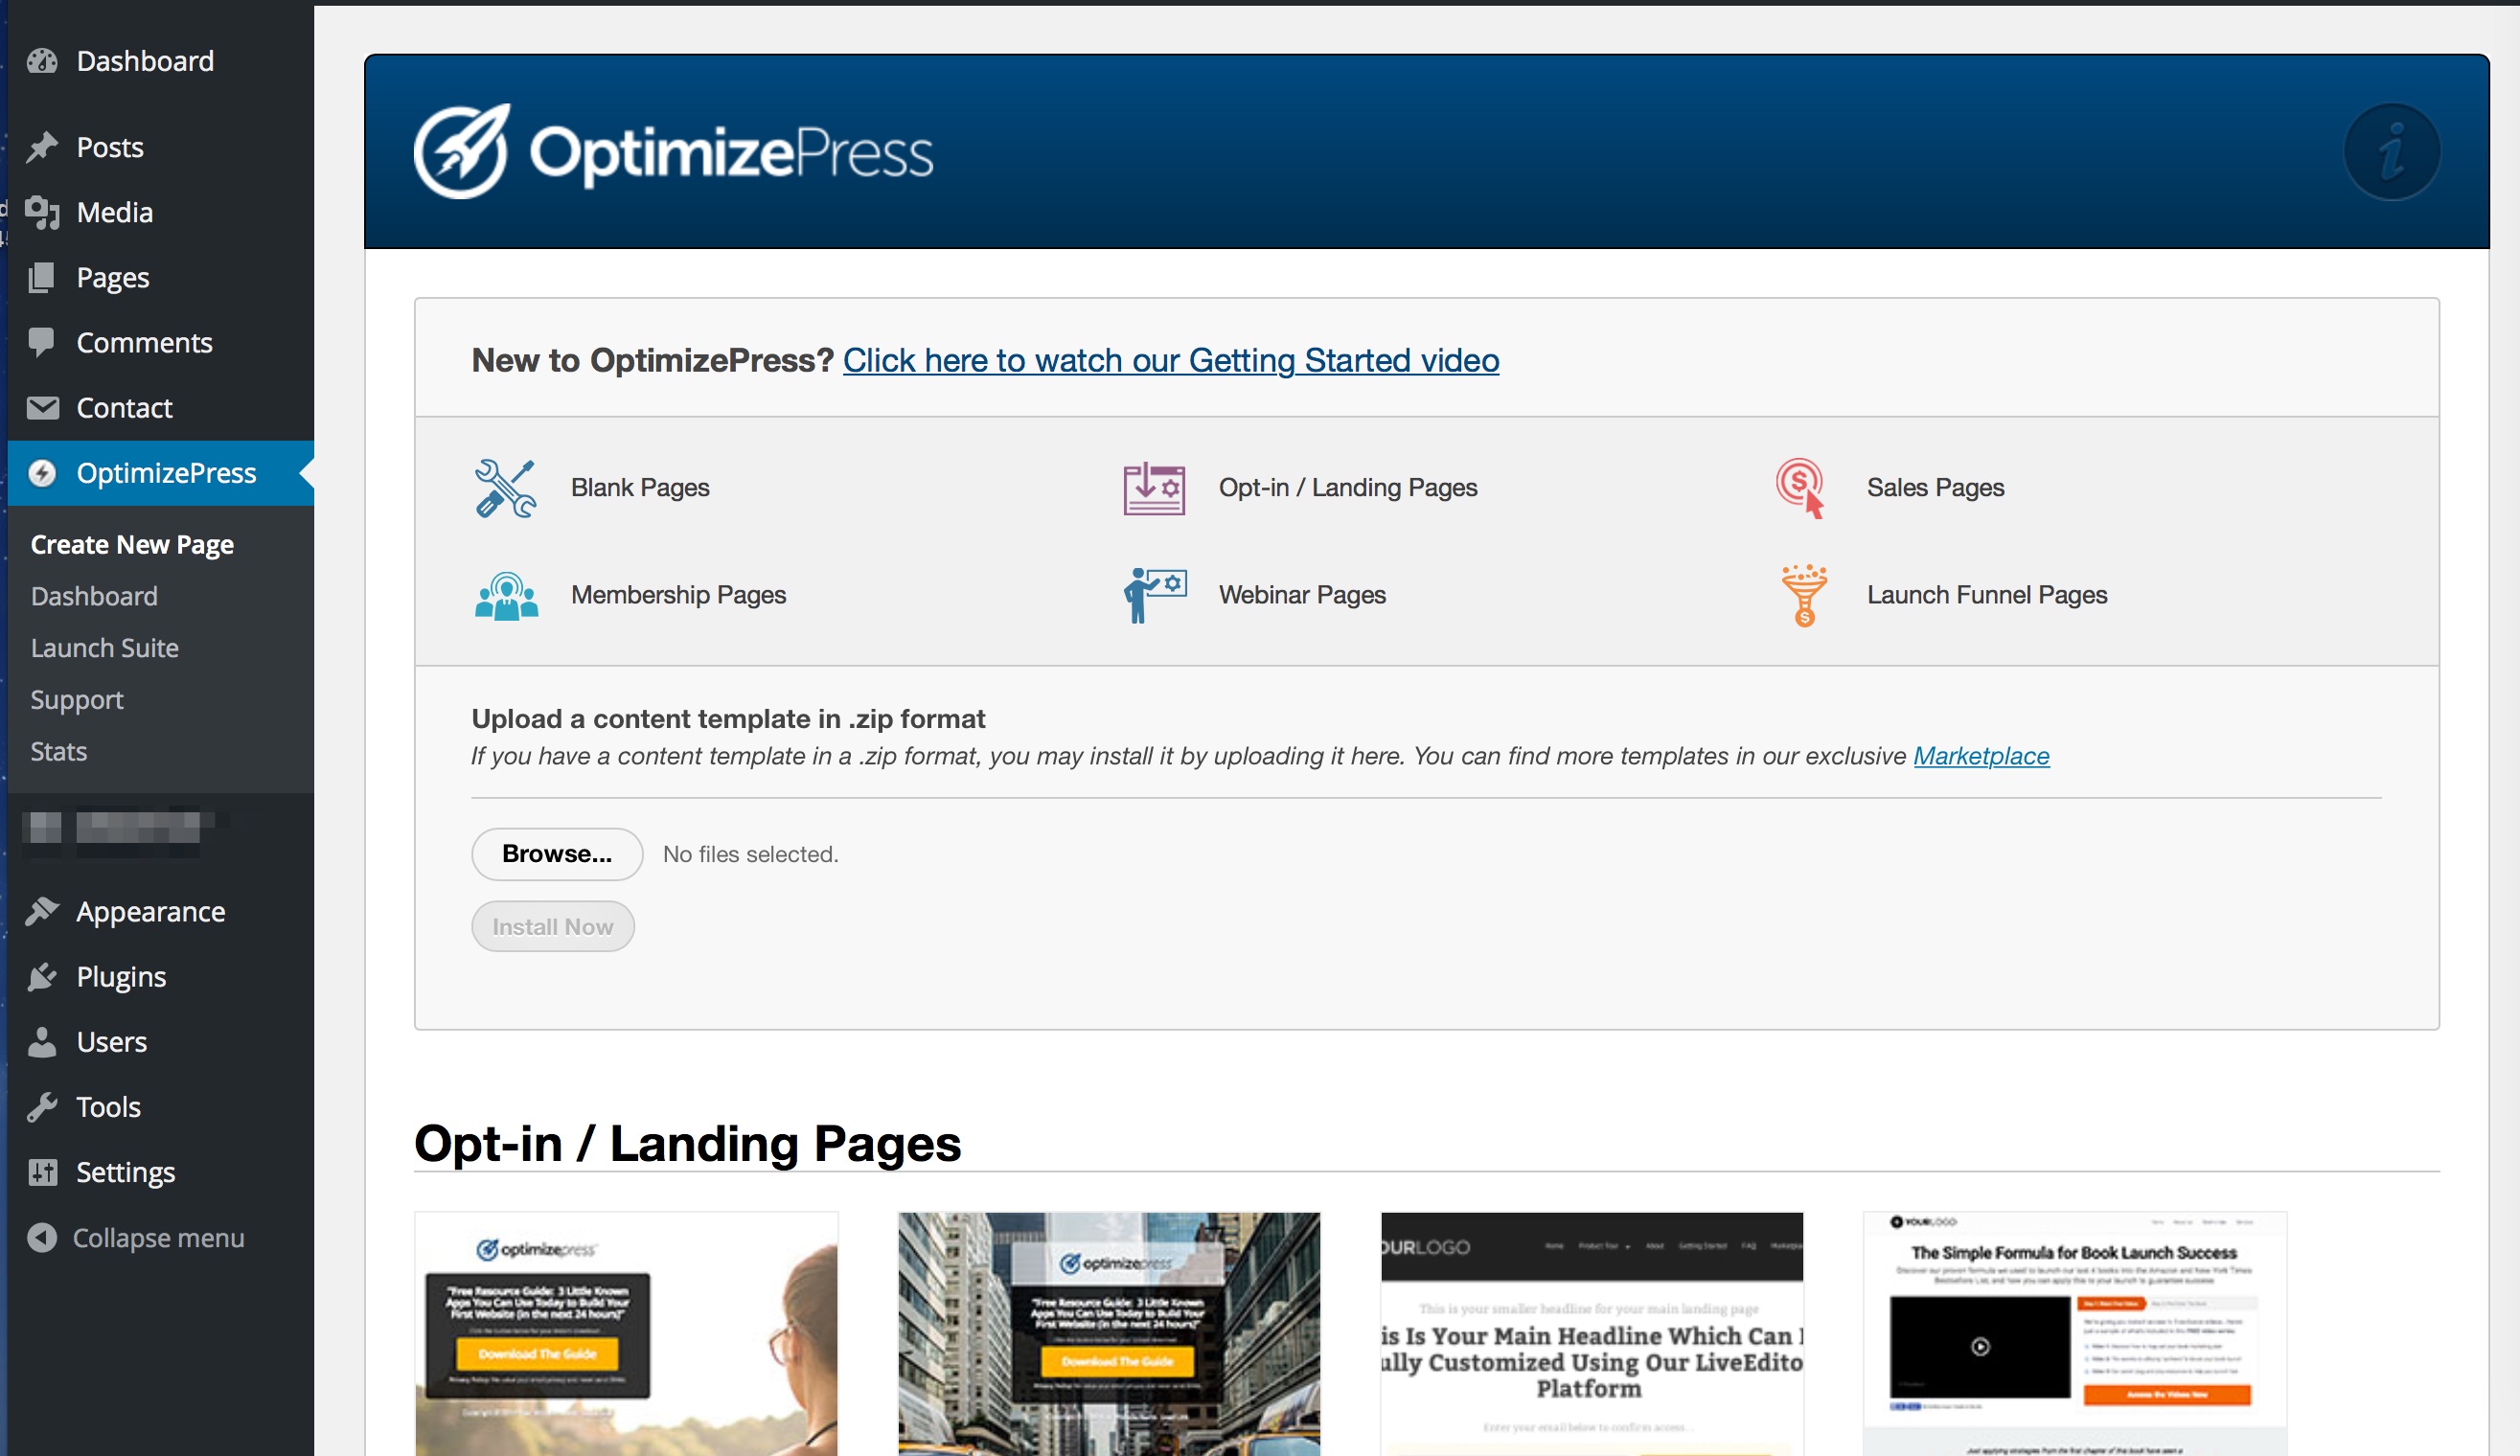Click the Webinar Pages presenter icon

1153,596
